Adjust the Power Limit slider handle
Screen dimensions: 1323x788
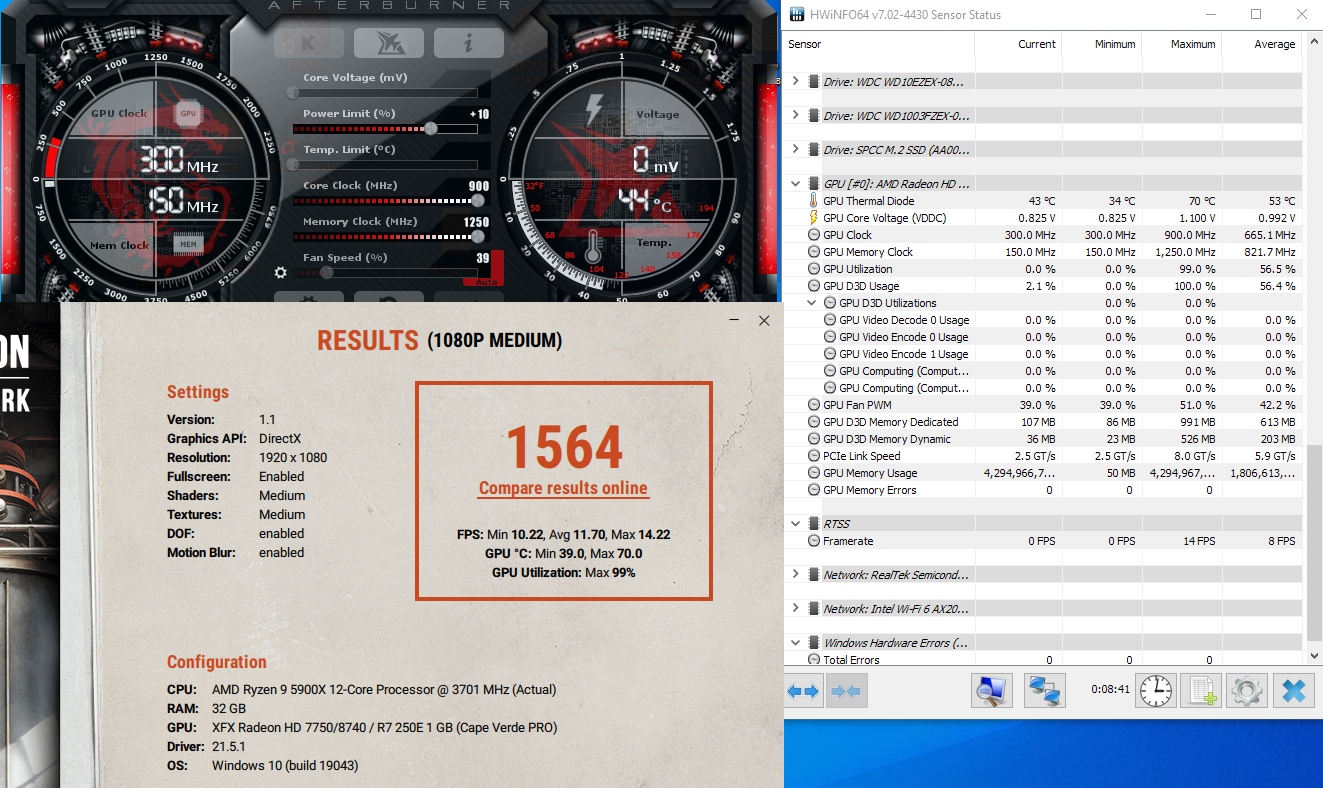(431, 129)
